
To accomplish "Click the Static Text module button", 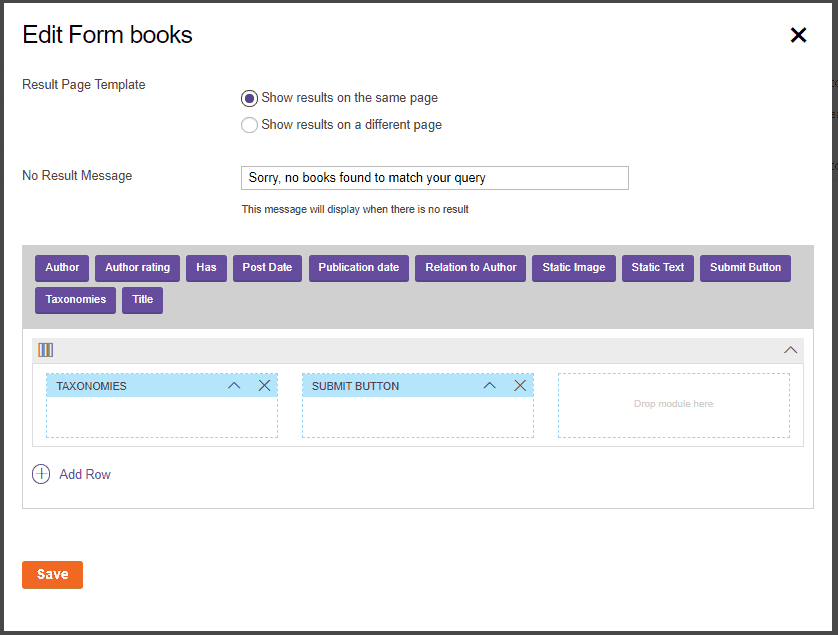I will pos(657,268).
